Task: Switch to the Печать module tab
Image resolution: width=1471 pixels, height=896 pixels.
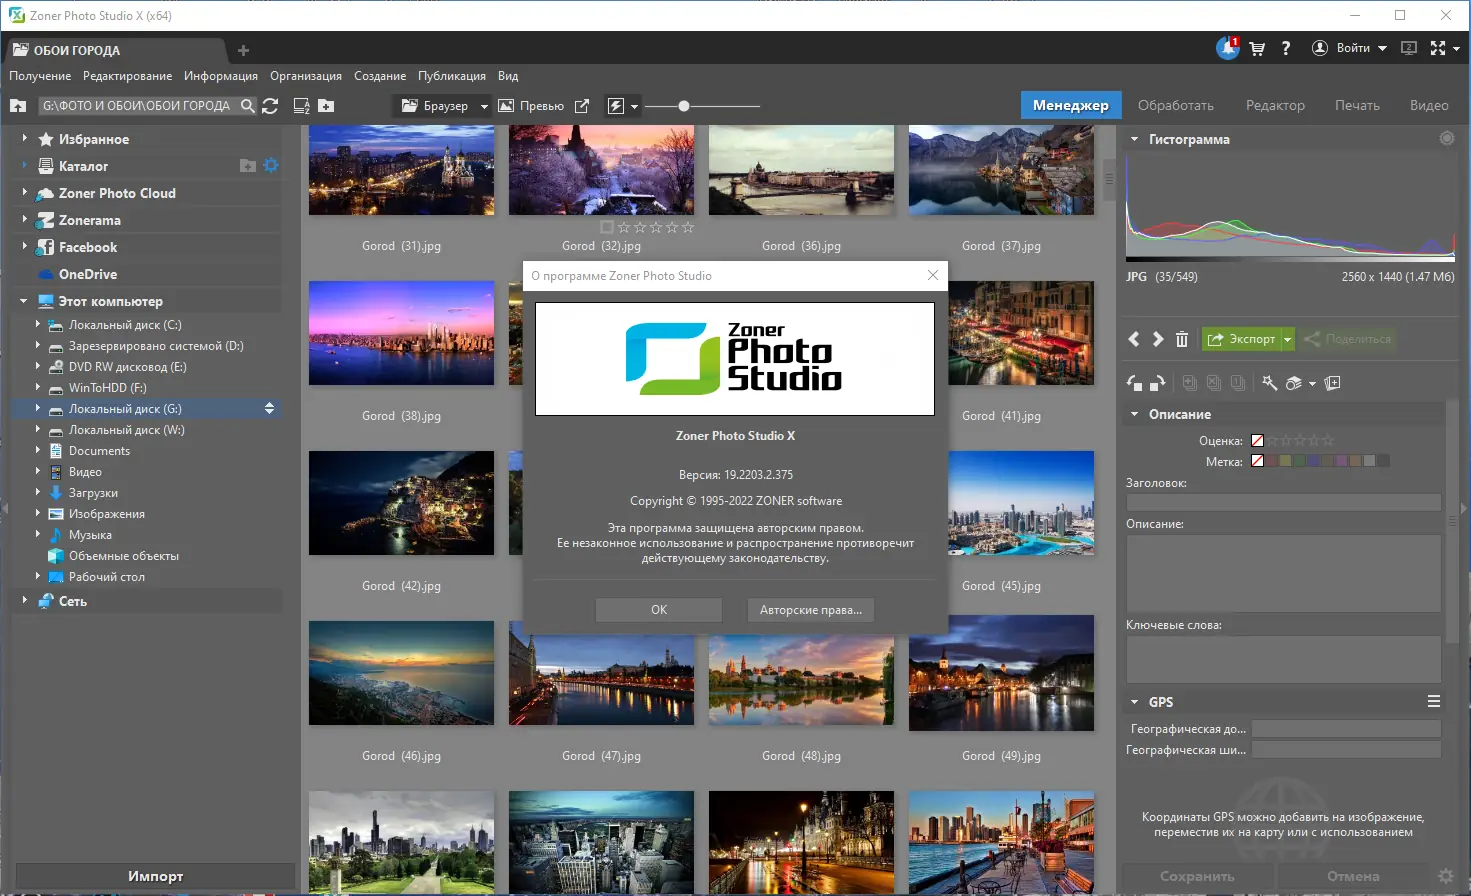Action: [x=1357, y=105]
